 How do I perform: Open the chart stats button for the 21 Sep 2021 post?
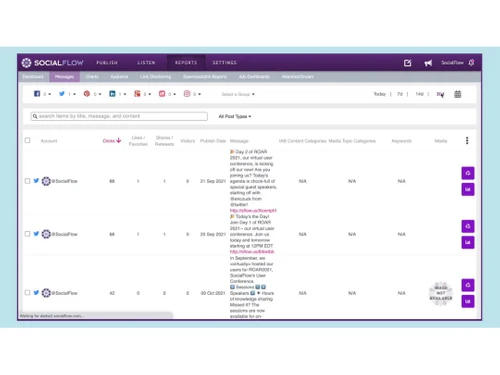(x=468, y=189)
